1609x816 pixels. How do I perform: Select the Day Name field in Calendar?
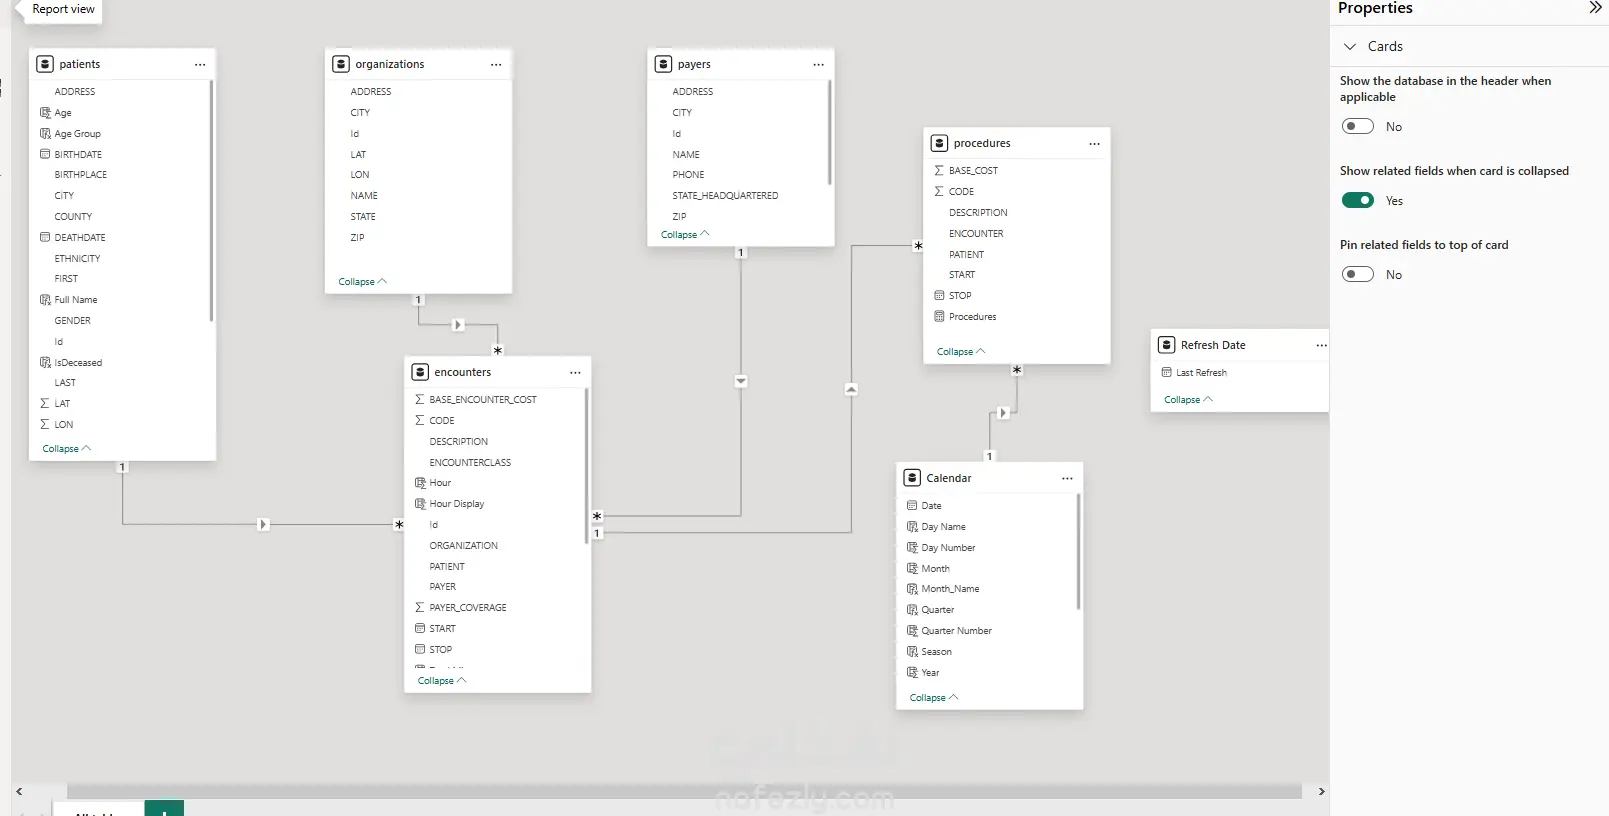click(943, 527)
